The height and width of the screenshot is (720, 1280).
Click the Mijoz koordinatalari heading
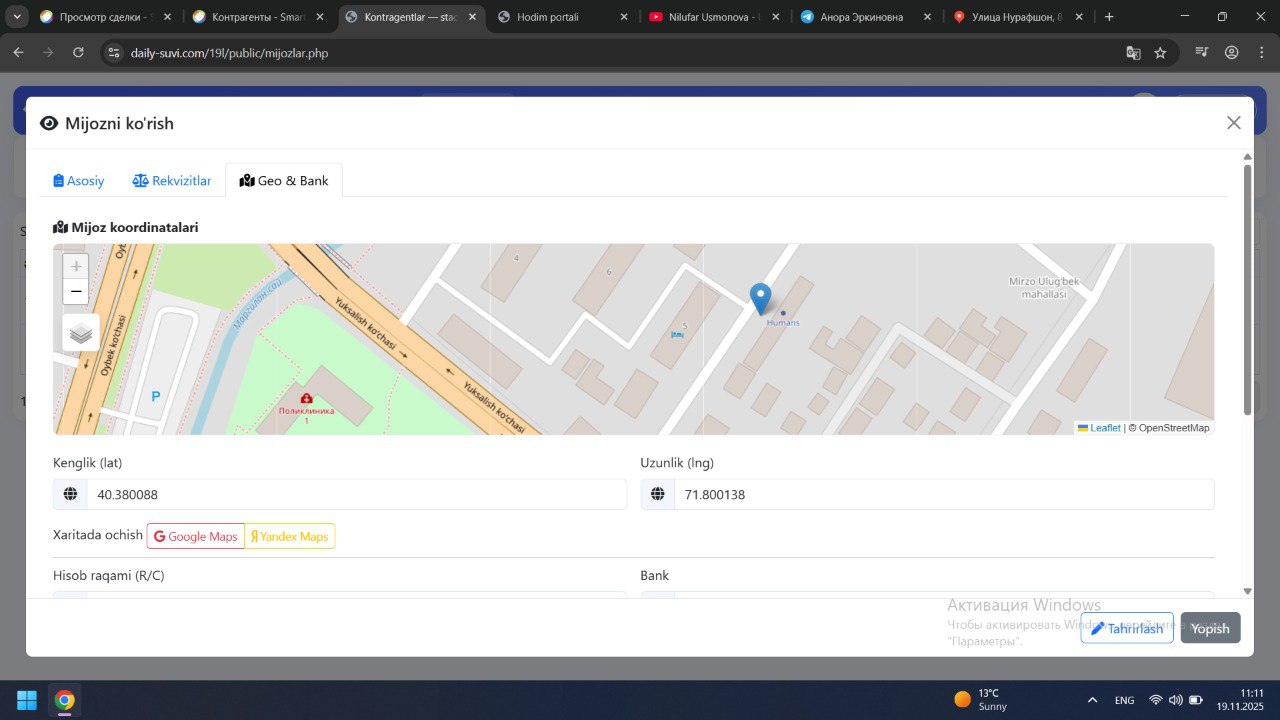coord(126,227)
